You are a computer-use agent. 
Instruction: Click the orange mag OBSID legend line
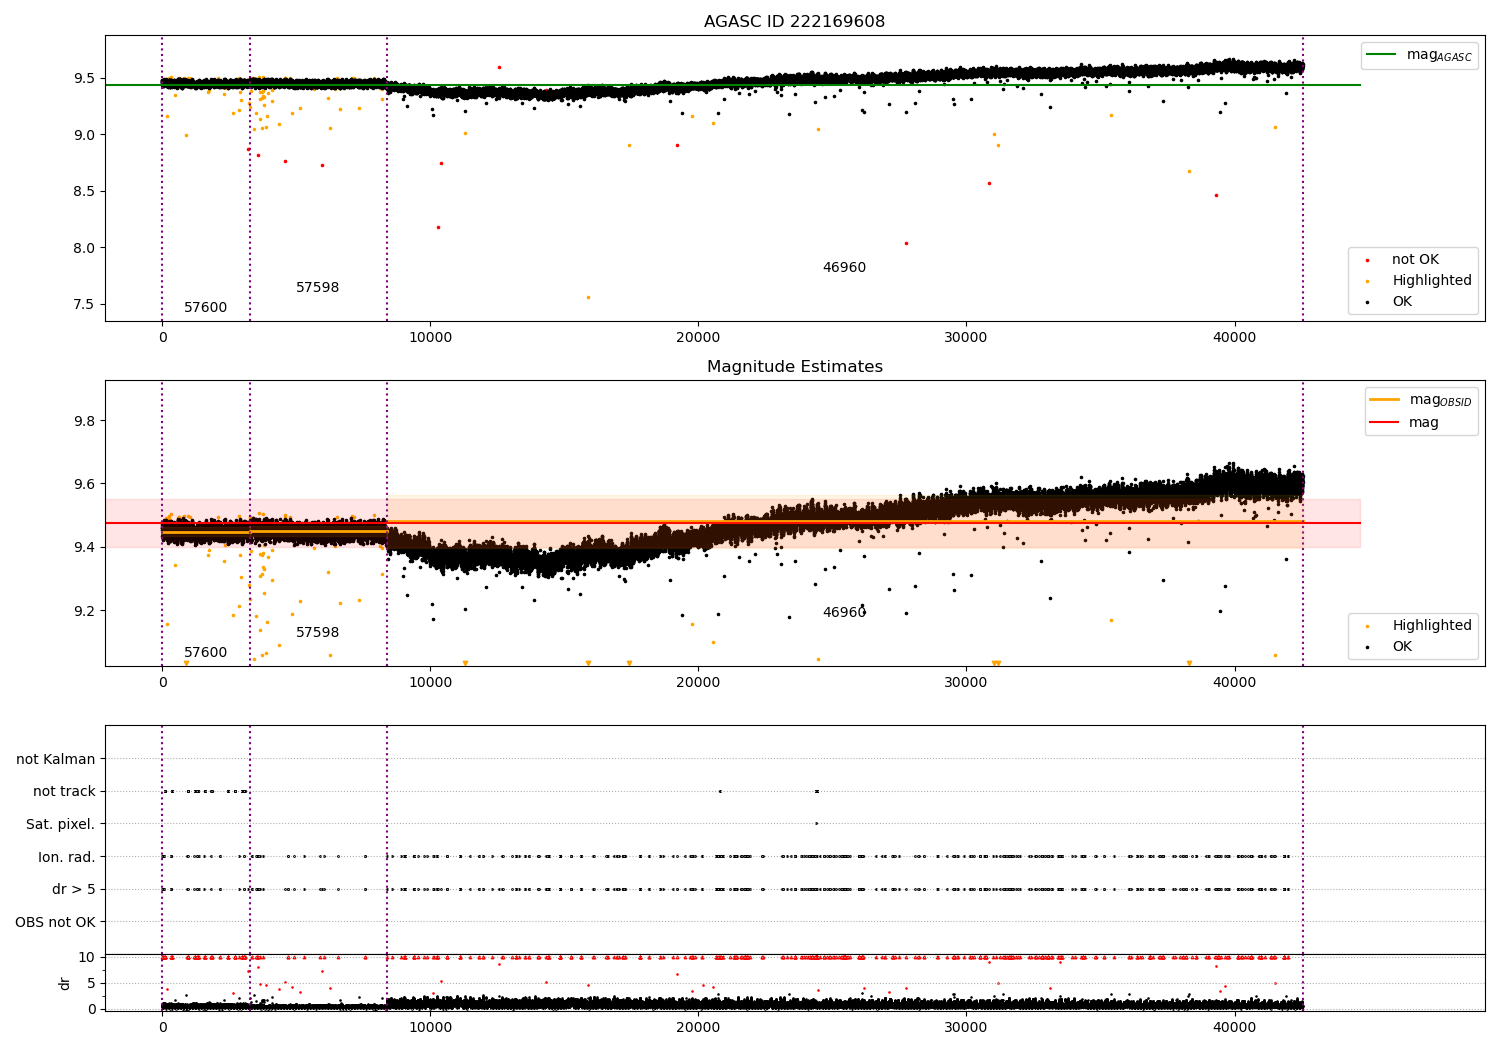coord(1385,400)
